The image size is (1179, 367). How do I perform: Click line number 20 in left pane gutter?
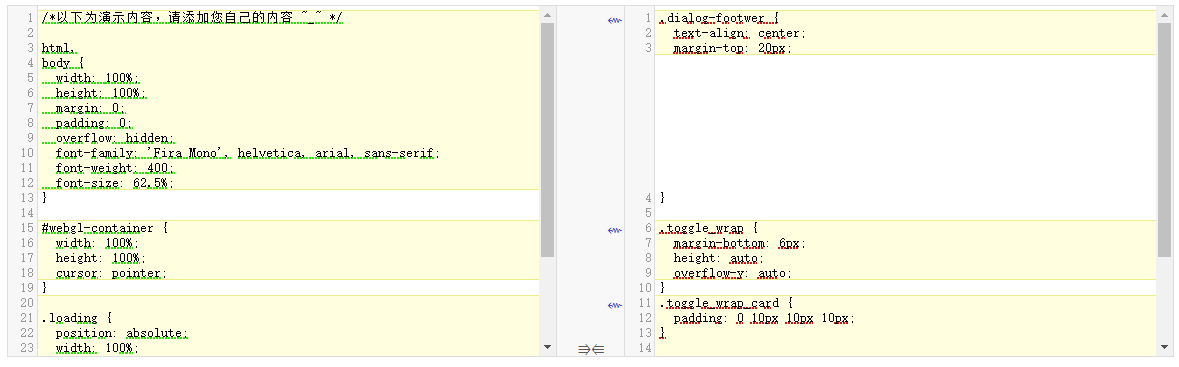[x=28, y=303]
